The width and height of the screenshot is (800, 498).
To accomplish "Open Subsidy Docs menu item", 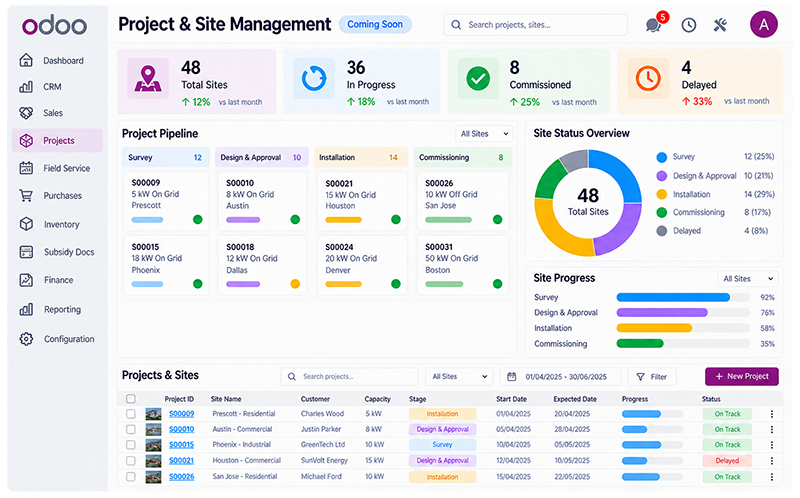I will 57,252.
